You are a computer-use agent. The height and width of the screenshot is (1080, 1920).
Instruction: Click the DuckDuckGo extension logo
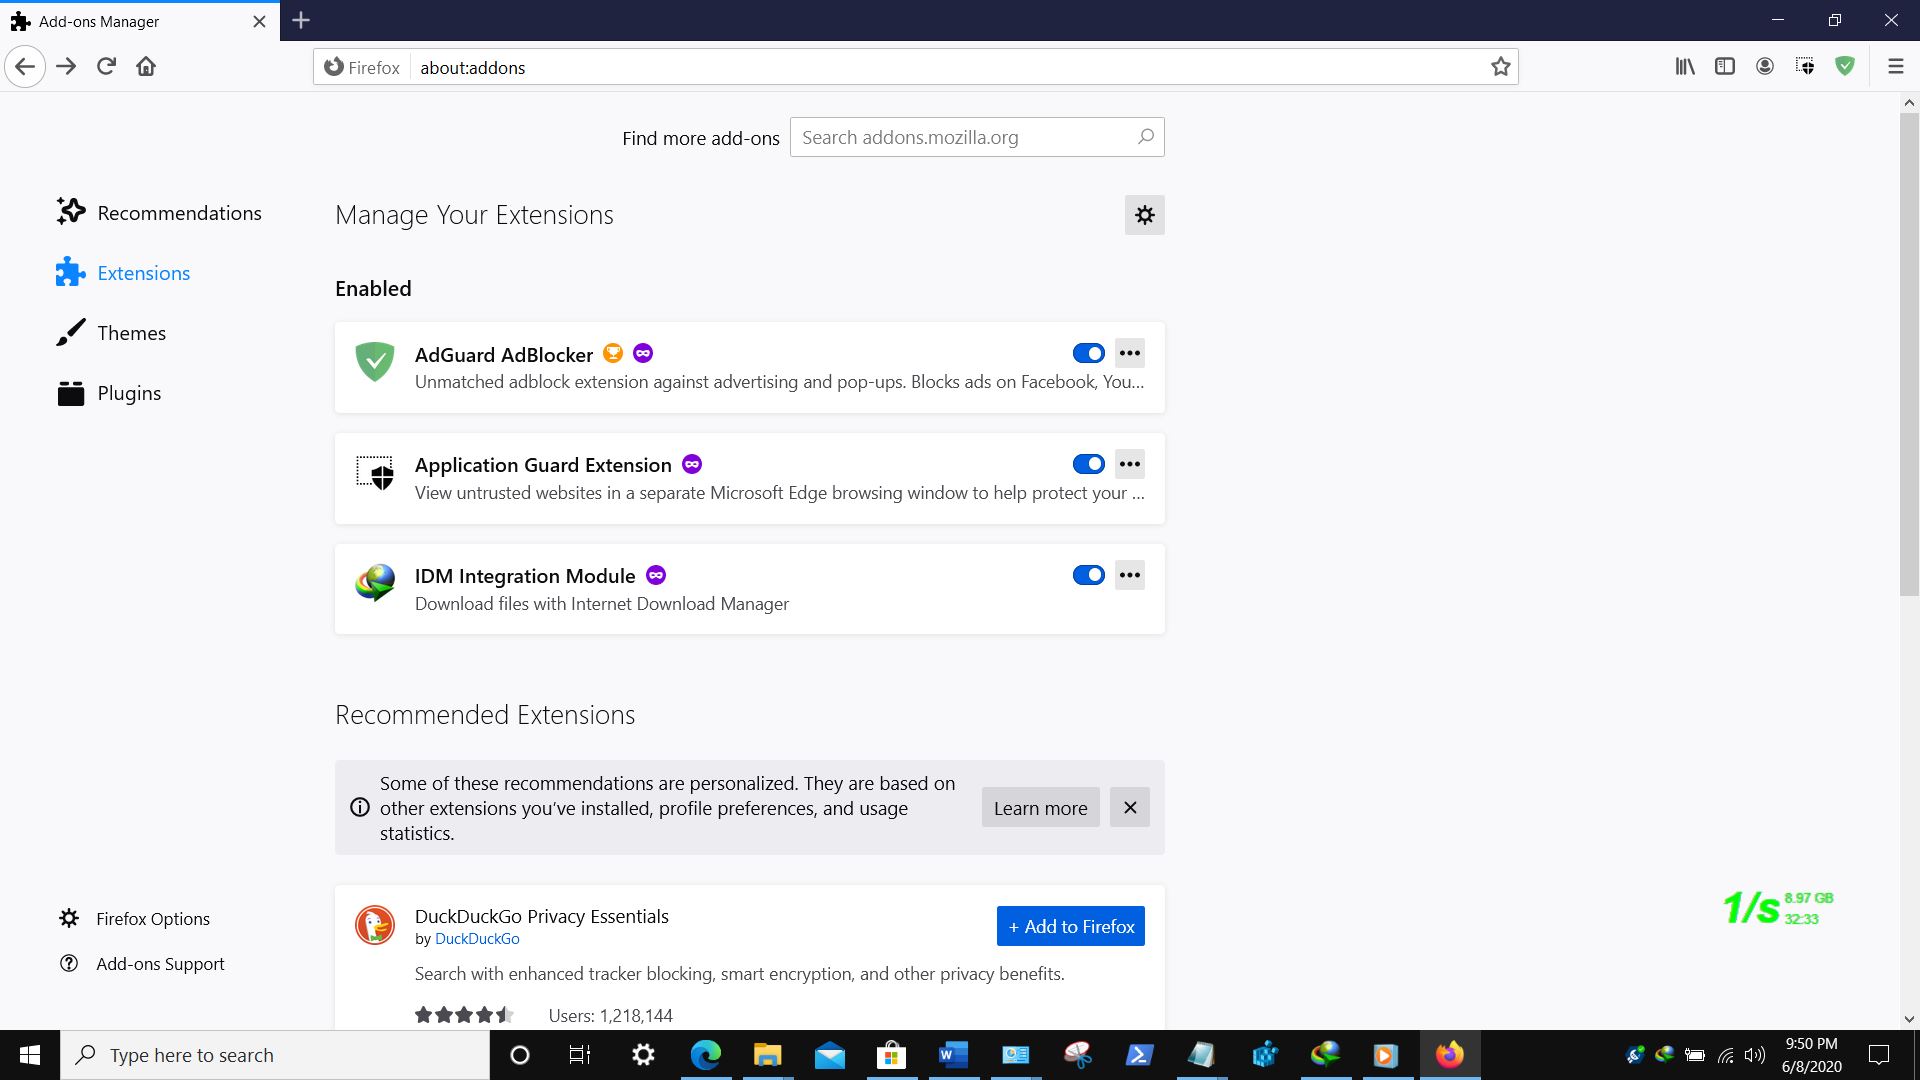point(375,926)
